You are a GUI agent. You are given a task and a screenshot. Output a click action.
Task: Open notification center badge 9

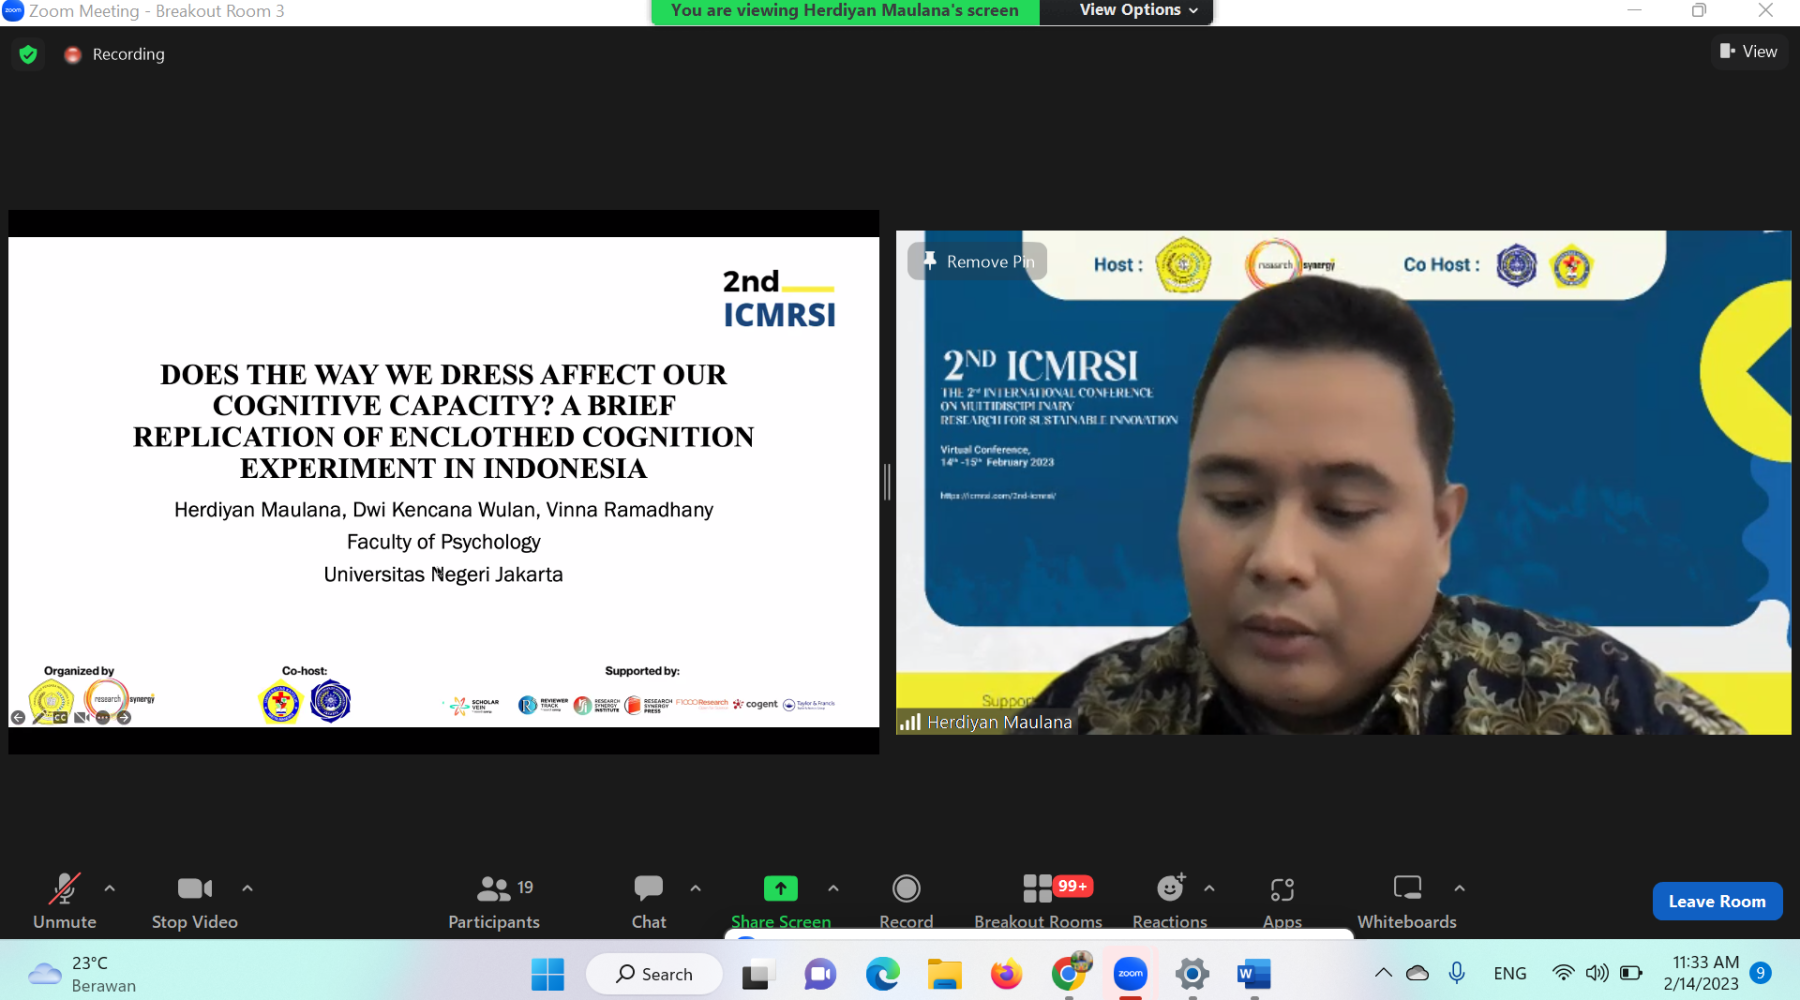click(x=1761, y=972)
